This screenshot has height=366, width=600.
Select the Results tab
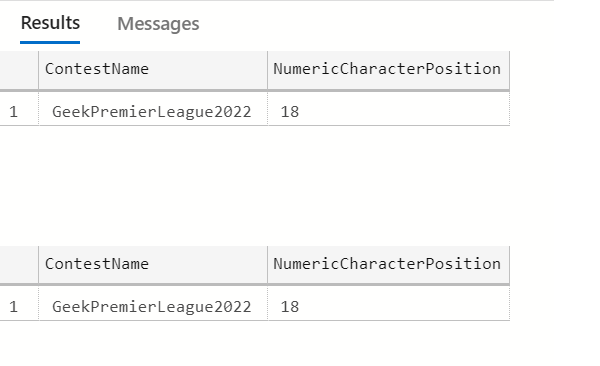50,23
